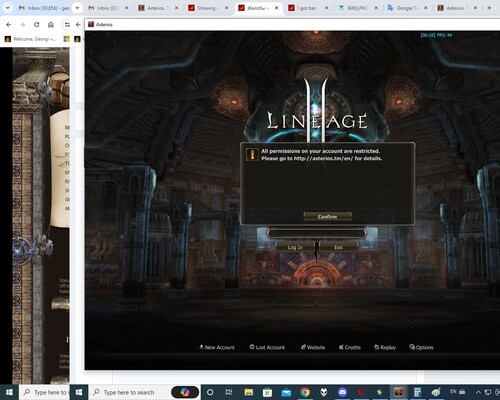Open the game Options menu
The height and width of the screenshot is (400, 500).
pos(421,347)
